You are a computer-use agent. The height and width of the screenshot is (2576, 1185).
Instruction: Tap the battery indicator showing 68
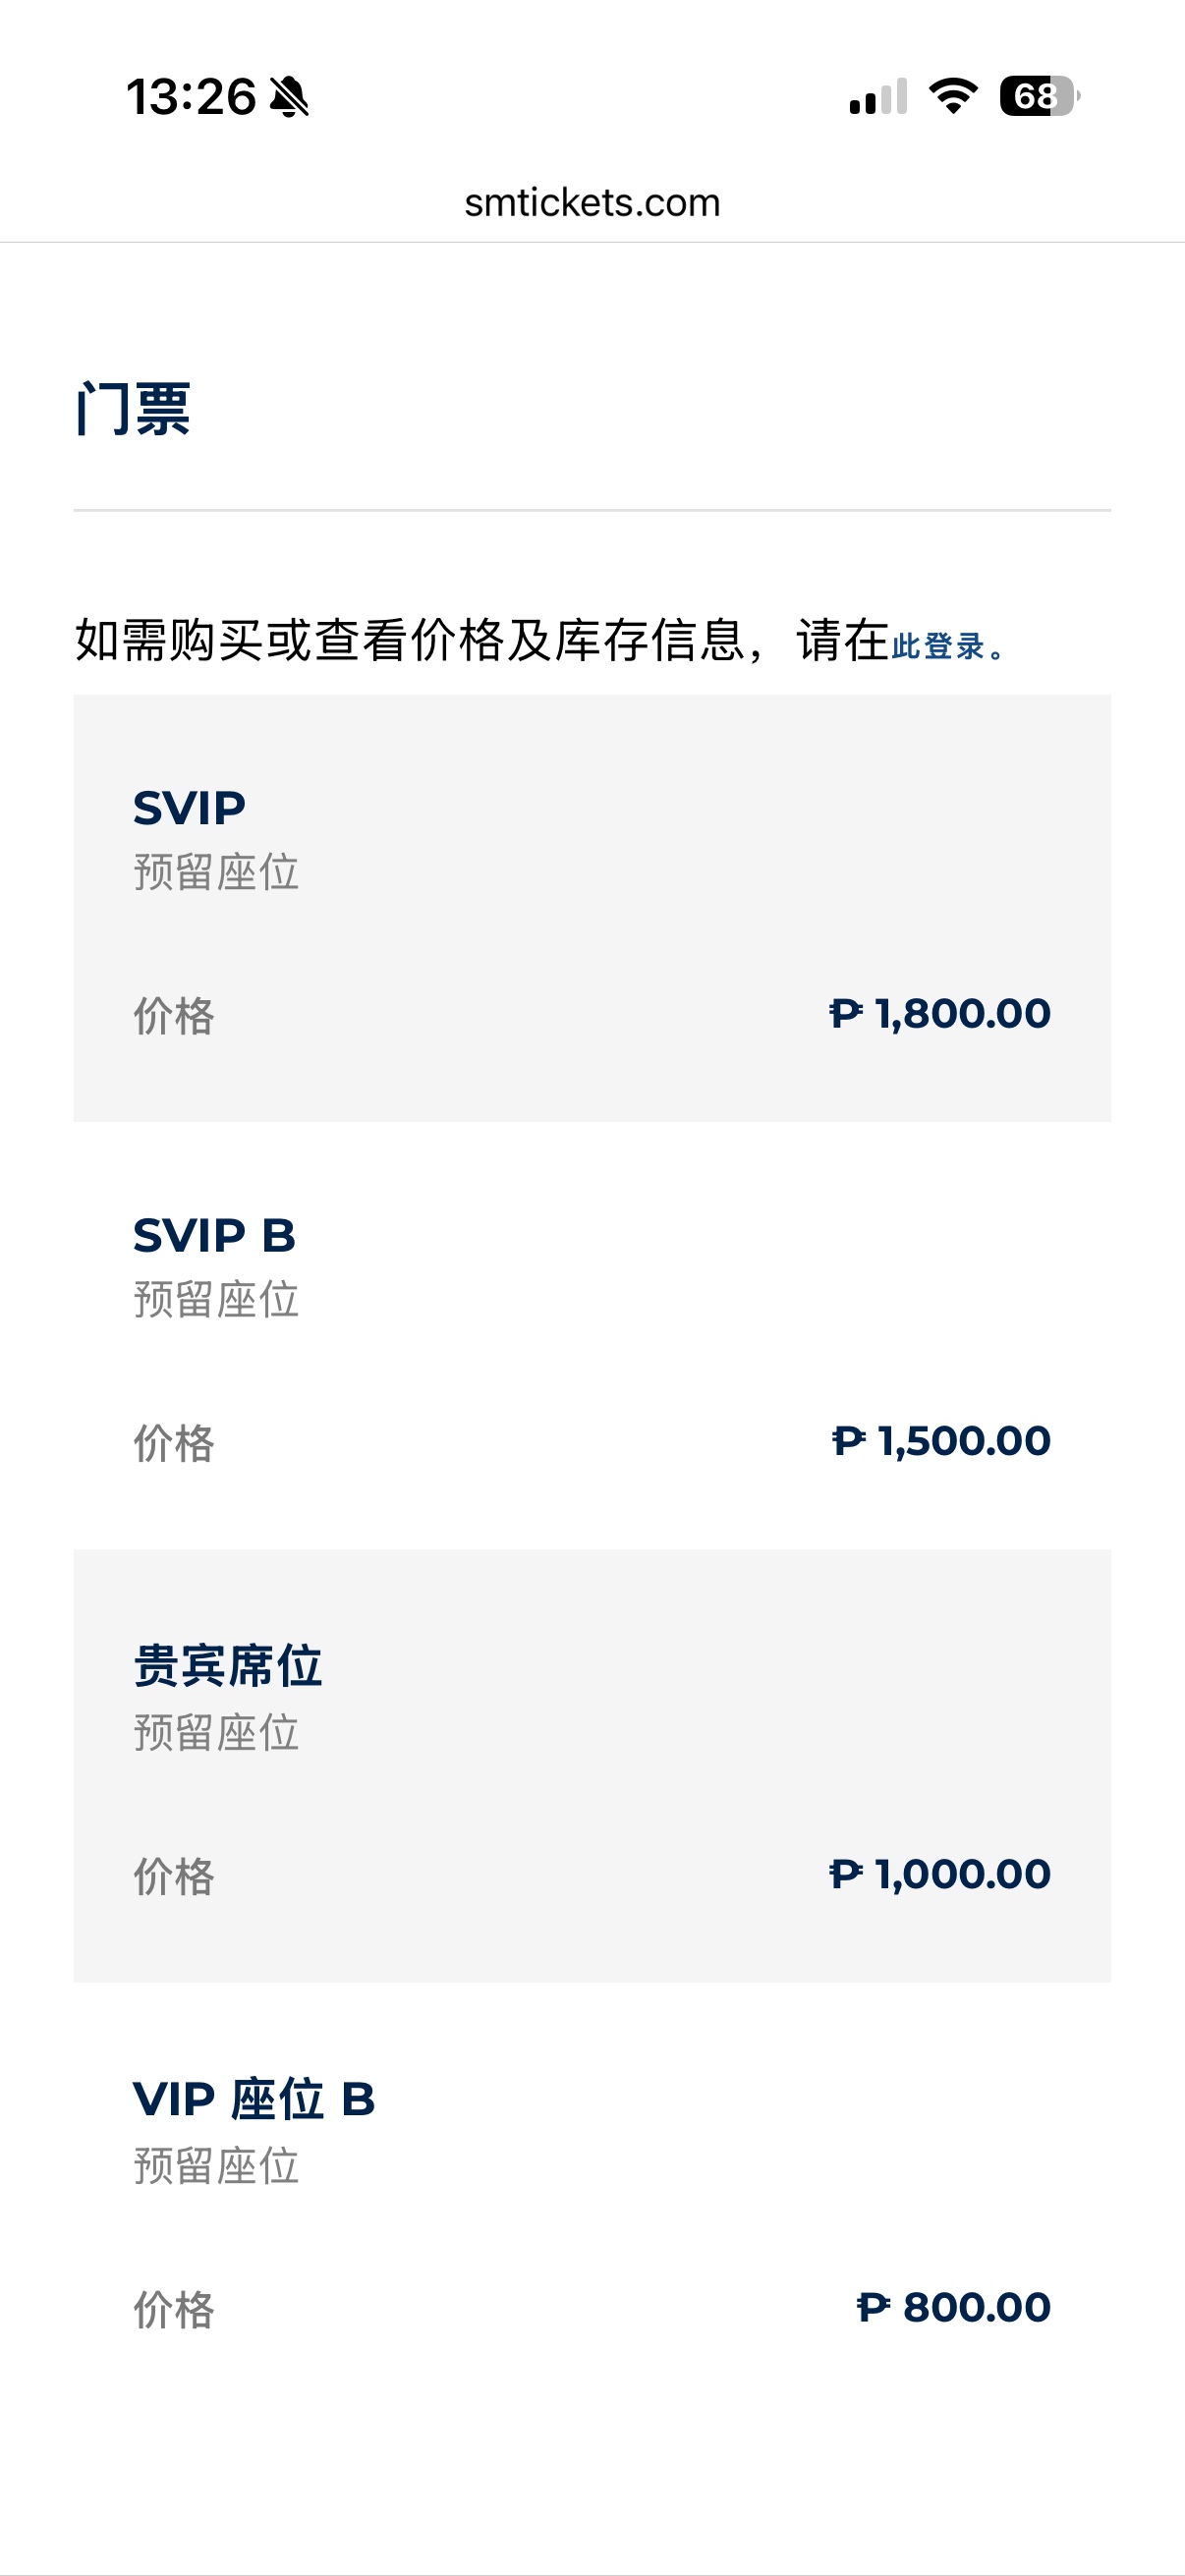click(x=1039, y=96)
